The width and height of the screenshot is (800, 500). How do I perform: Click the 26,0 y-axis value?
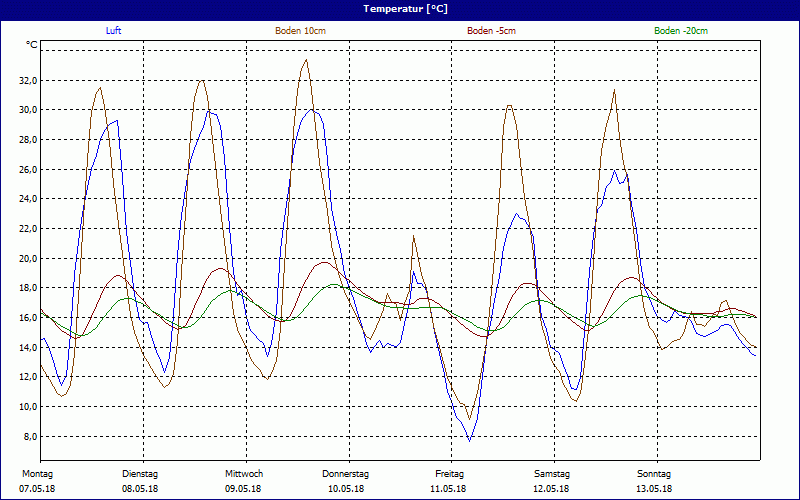(27, 169)
